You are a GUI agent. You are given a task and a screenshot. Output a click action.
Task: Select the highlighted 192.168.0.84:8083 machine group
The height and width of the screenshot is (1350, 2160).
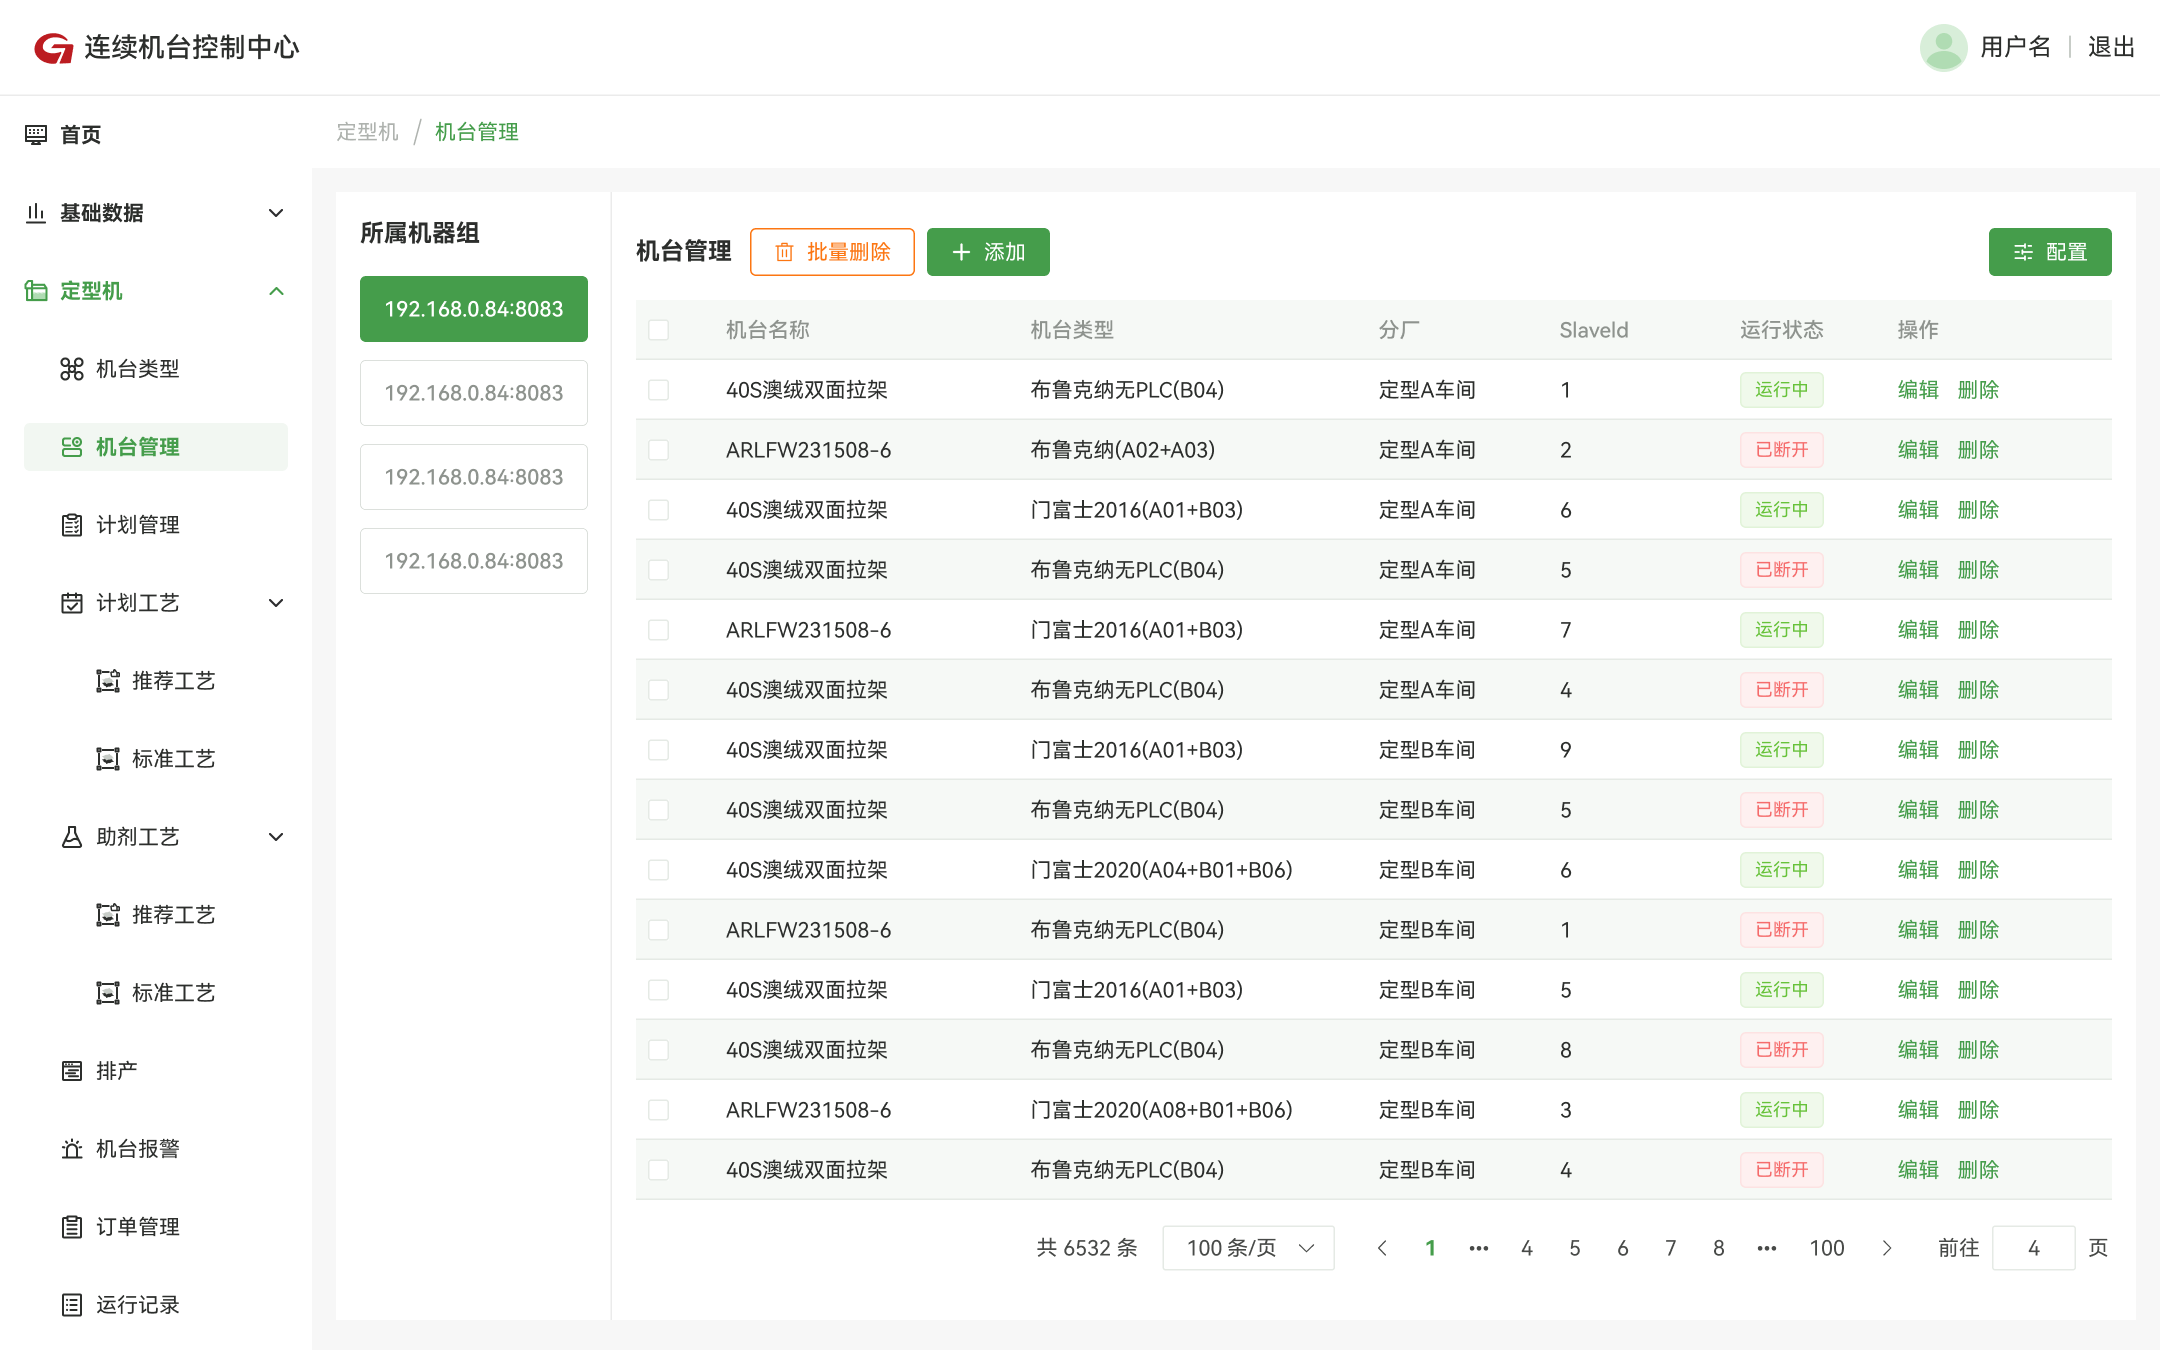pos(474,309)
